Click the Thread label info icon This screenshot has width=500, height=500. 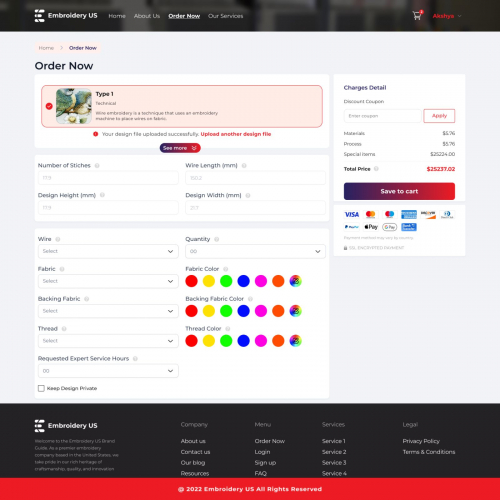click(x=64, y=329)
